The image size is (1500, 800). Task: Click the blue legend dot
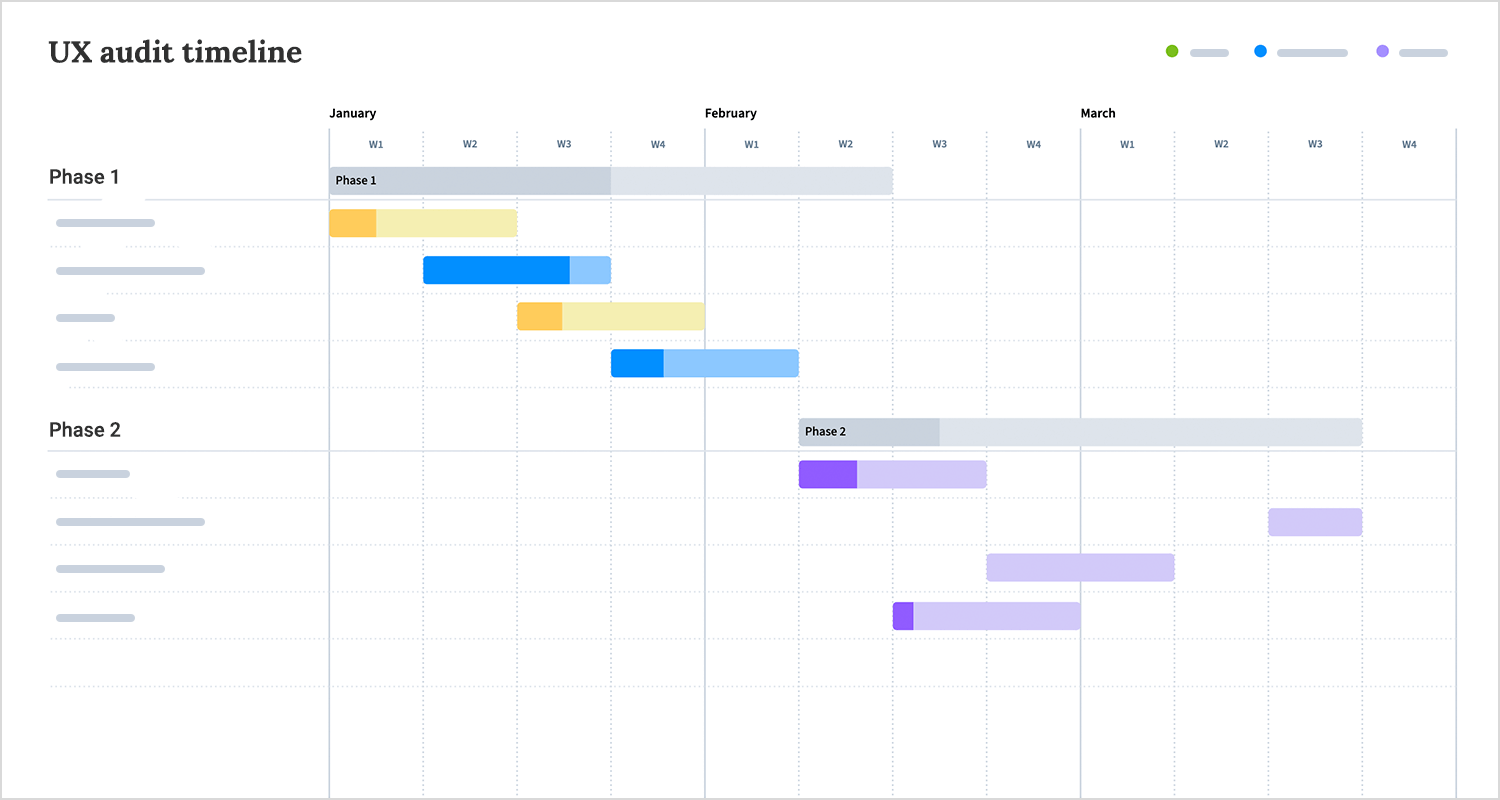tap(1260, 51)
